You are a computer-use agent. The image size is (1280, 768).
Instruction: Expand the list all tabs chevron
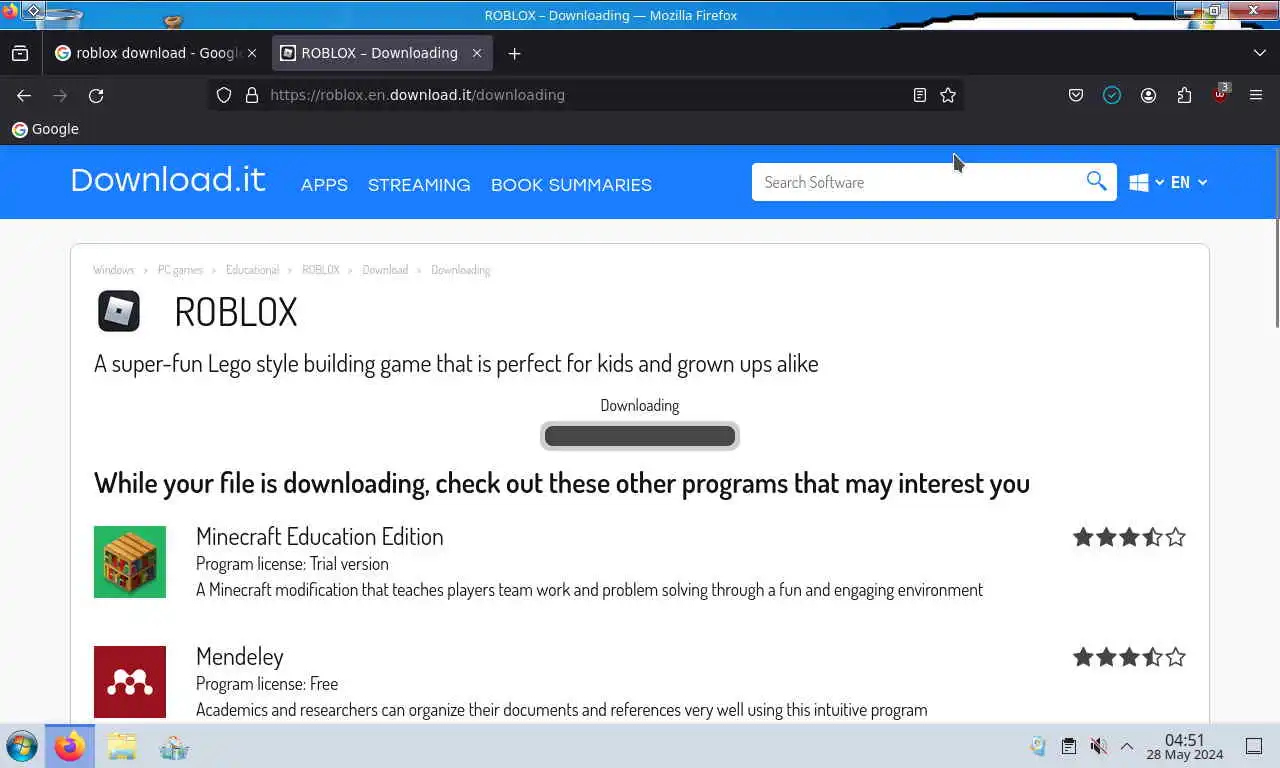tap(1259, 53)
